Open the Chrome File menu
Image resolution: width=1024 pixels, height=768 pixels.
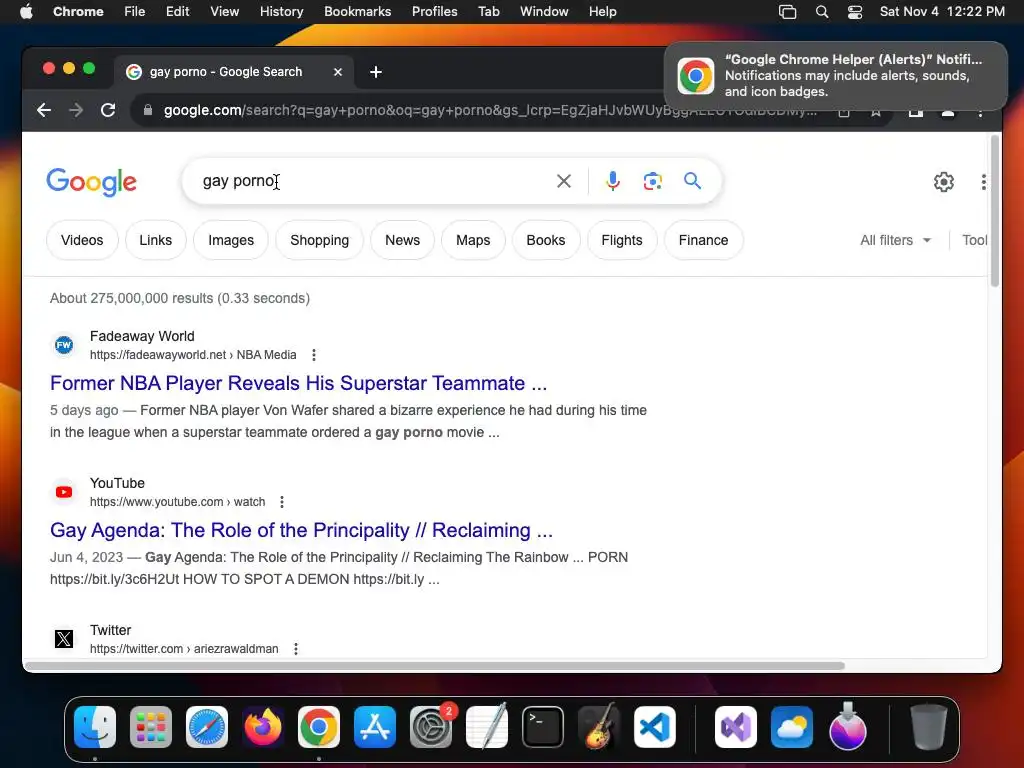coord(135,12)
